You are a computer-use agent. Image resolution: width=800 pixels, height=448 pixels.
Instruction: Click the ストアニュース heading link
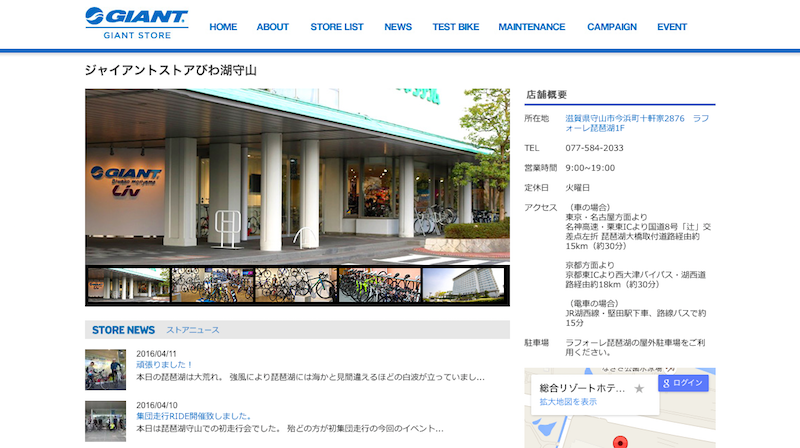pos(193,330)
